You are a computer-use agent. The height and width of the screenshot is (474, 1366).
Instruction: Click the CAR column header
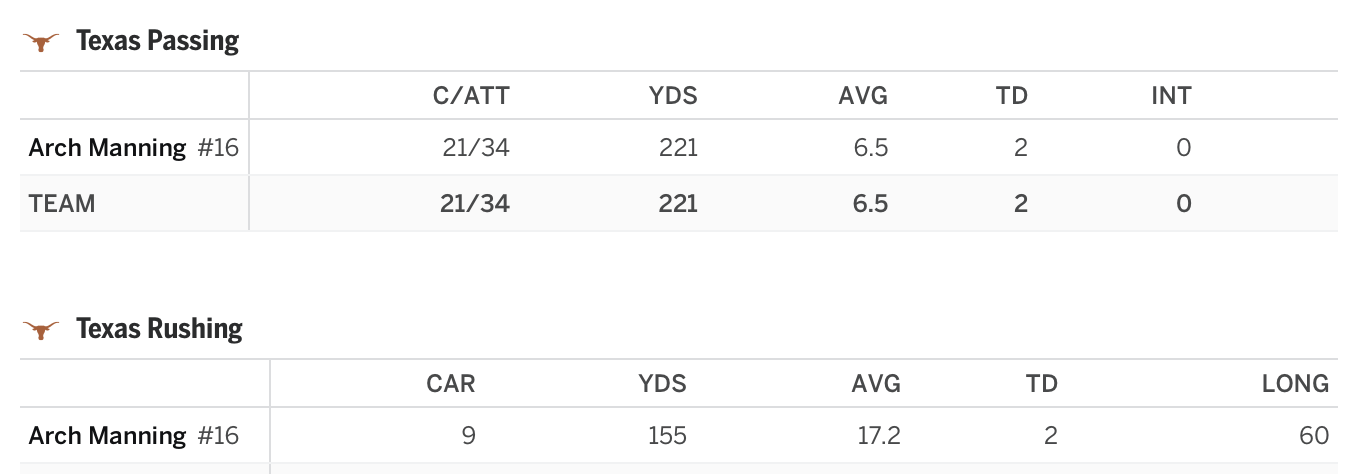pyautogui.click(x=451, y=383)
